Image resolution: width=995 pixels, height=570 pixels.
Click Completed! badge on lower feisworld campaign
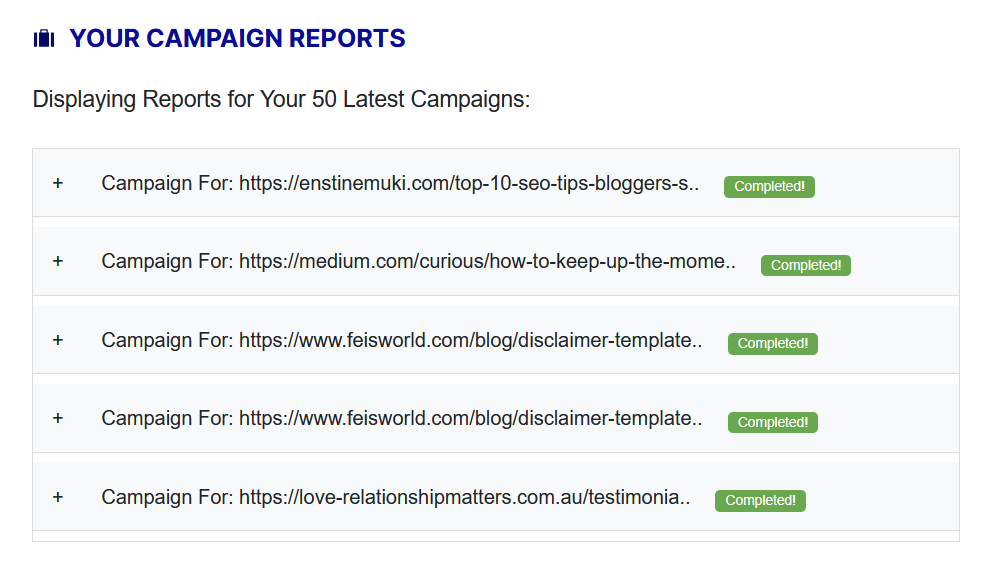pos(772,422)
